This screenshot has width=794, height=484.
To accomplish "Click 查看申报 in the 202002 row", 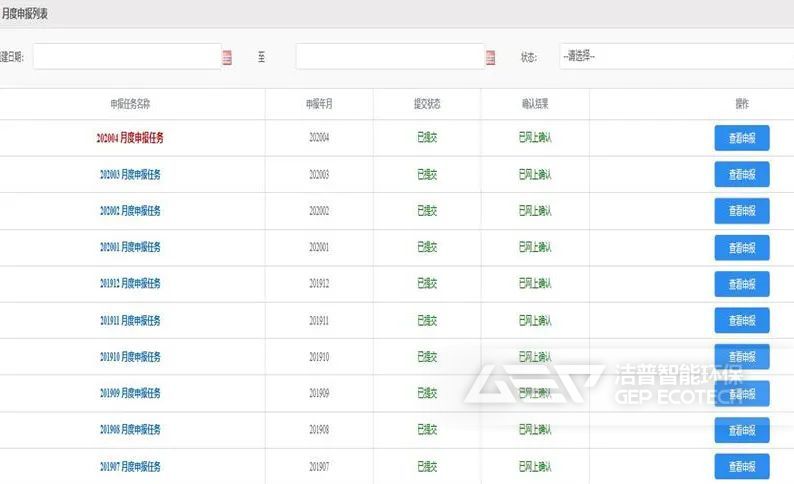I will tap(742, 211).
